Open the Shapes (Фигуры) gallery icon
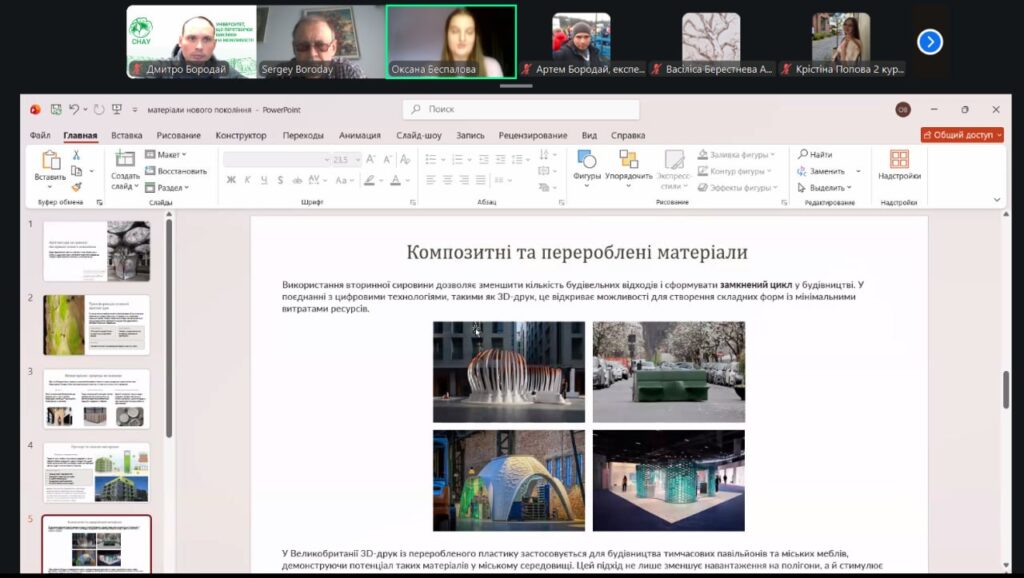 [x=587, y=160]
